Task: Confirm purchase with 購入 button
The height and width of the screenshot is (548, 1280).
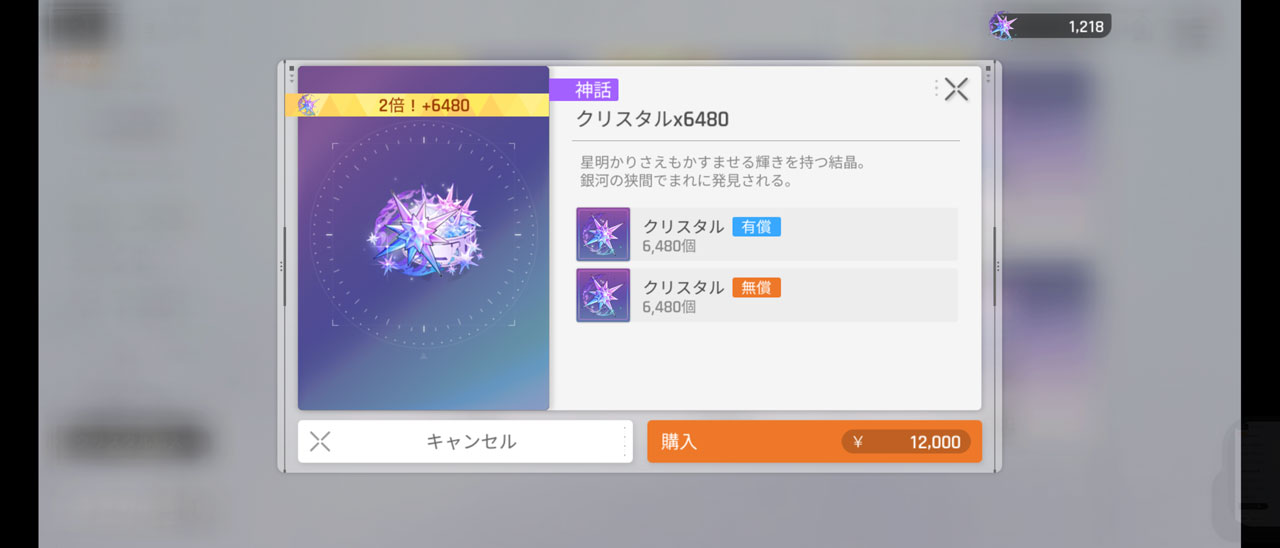Action: (x=814, y=441)
